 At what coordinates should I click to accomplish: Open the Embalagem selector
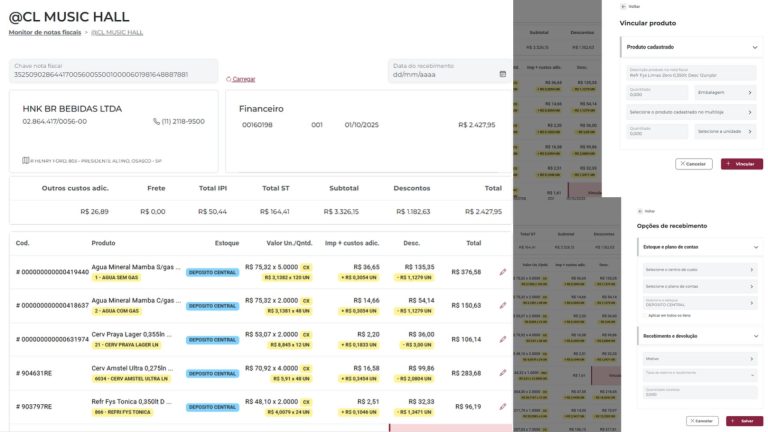click(x=725, y=92)
